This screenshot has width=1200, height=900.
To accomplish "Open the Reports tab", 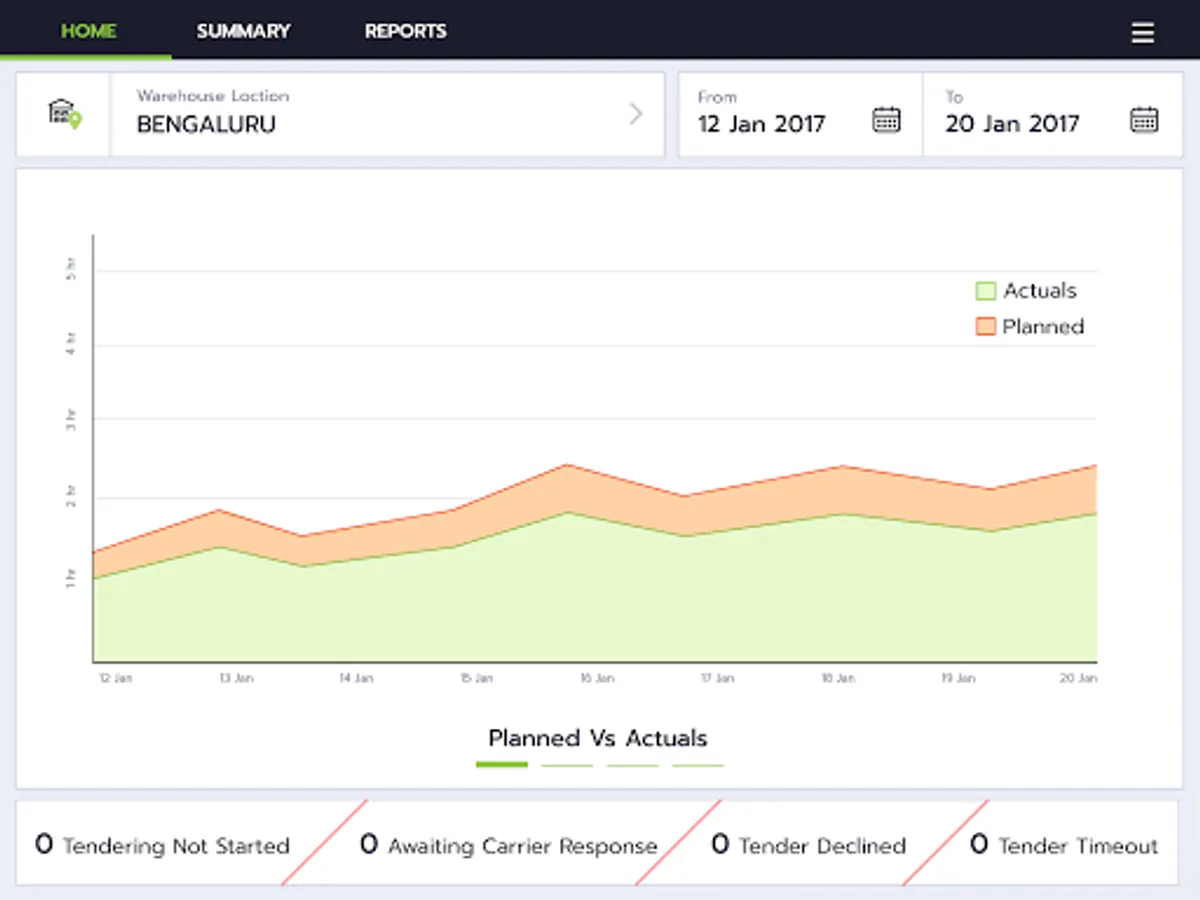I will click(x=405, y=31).
